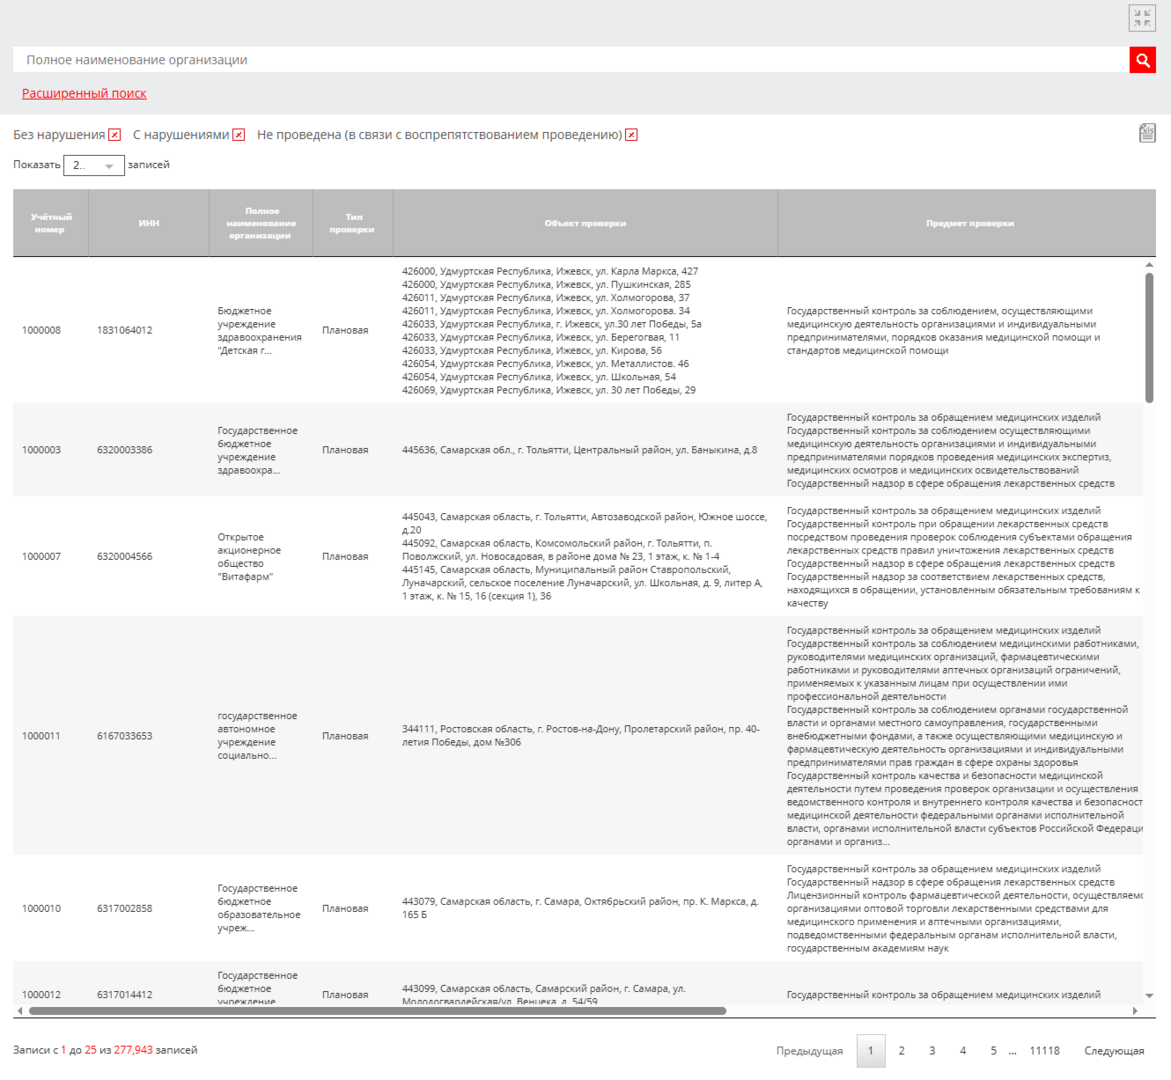Go to page 5 of results
This screenshot has height=1080, width=1171.
coord(993,1051)
